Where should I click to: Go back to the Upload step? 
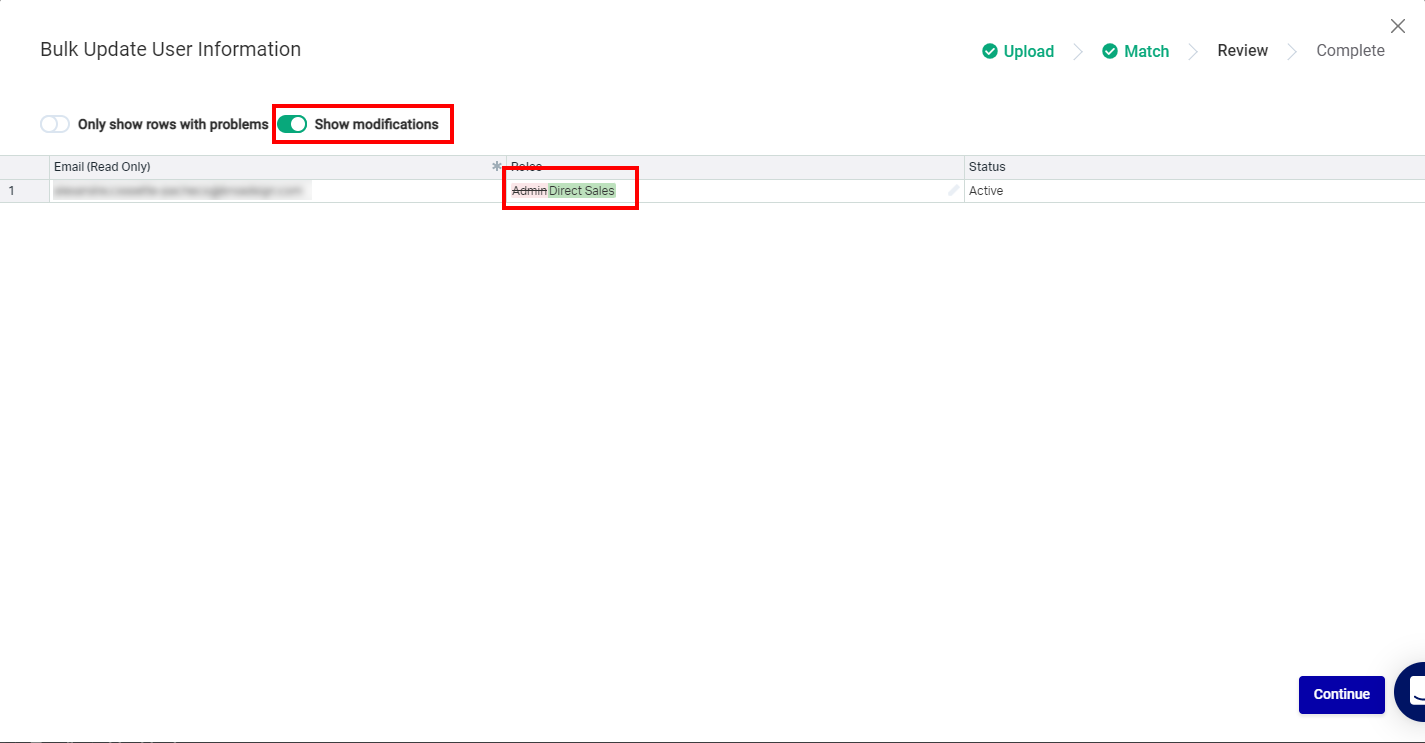1029,51
